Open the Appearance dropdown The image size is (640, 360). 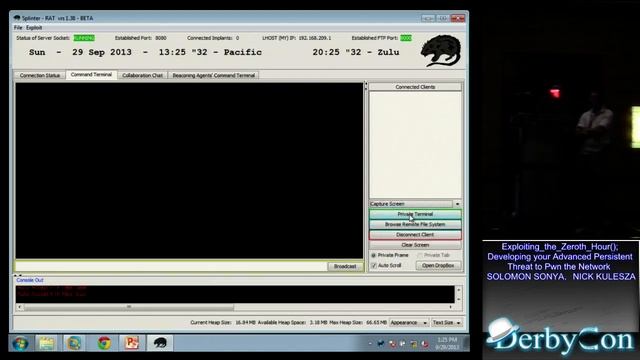tap(409, 322)
